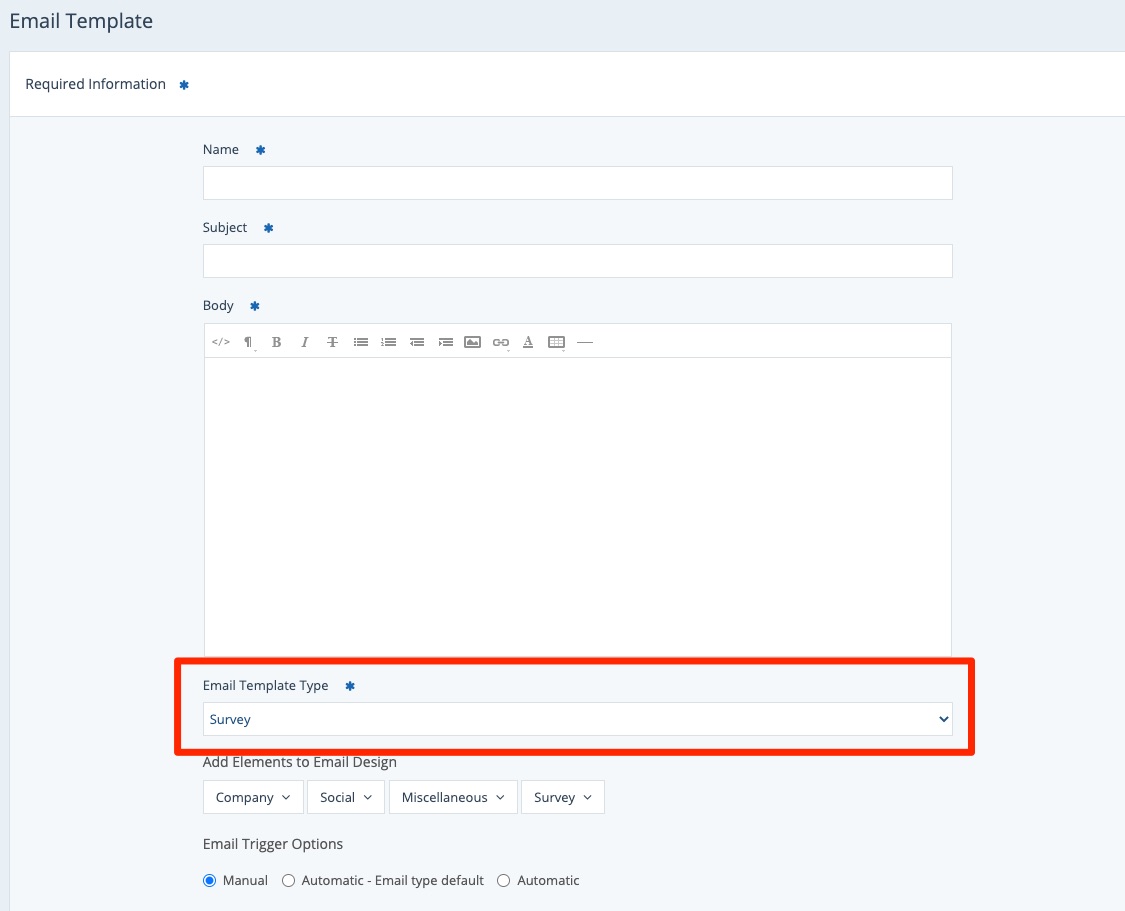Insert a table into the body
The image size is (1125, 911).
click(557, 342)
